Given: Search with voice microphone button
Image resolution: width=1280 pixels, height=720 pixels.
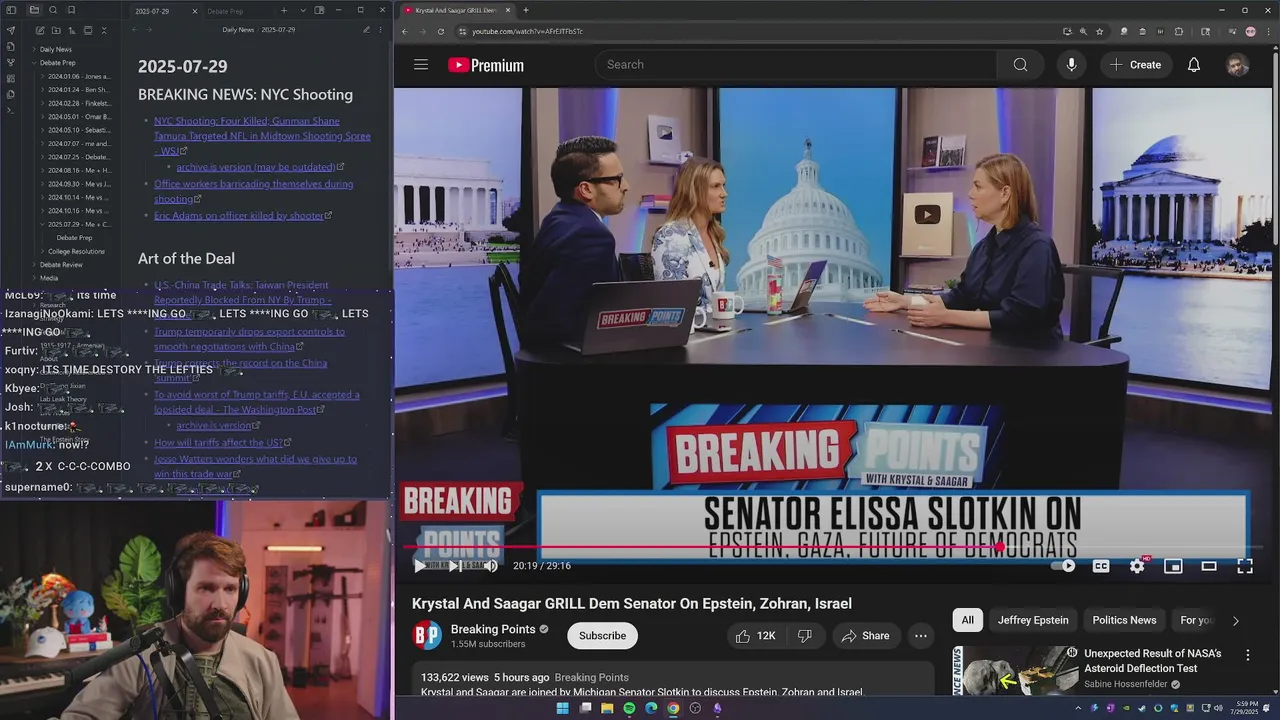Looking at the screenshot, I should [x=1071, y=65].
